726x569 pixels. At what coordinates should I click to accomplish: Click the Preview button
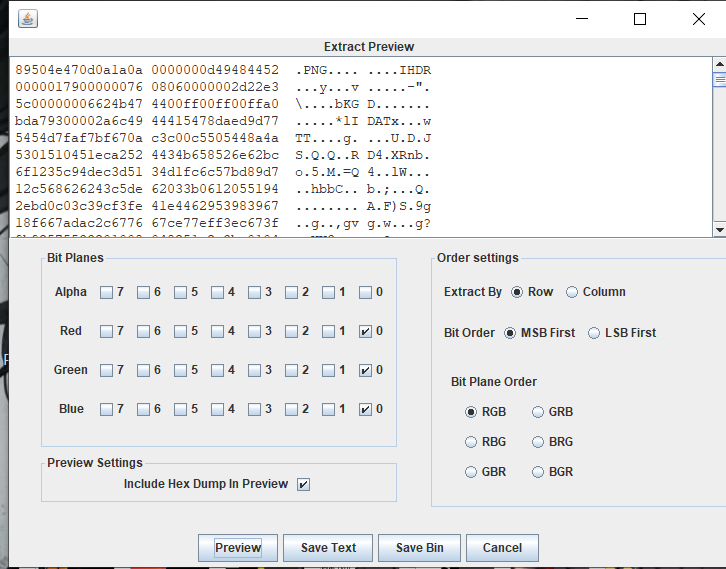click(x=238, y=548)
